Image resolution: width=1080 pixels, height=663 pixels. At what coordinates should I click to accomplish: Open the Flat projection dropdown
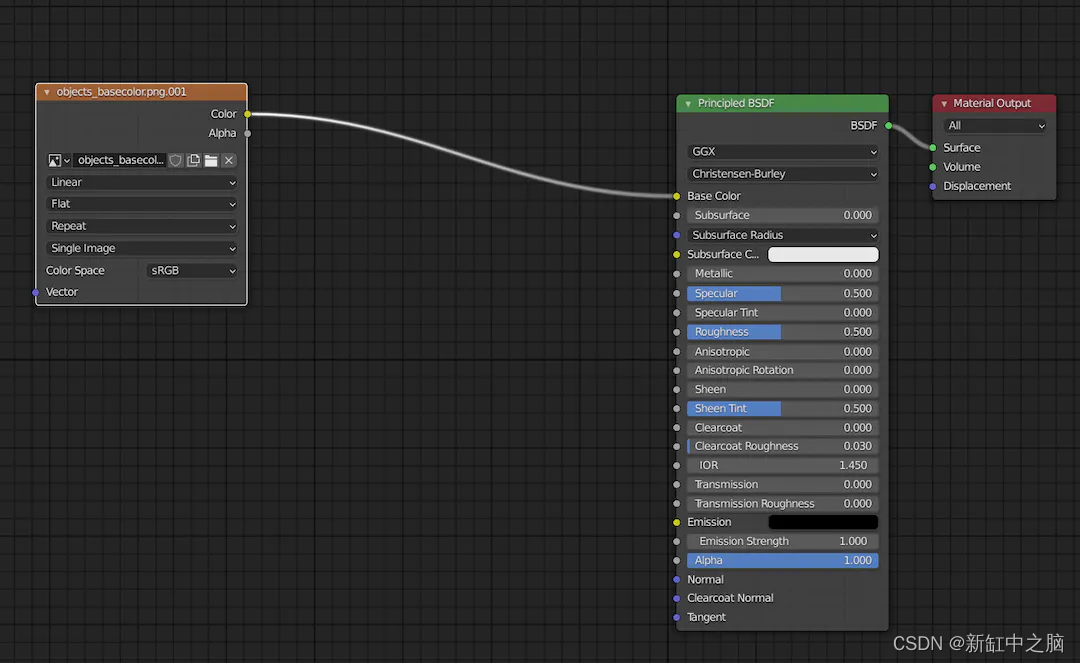click(x=140, y=204)
